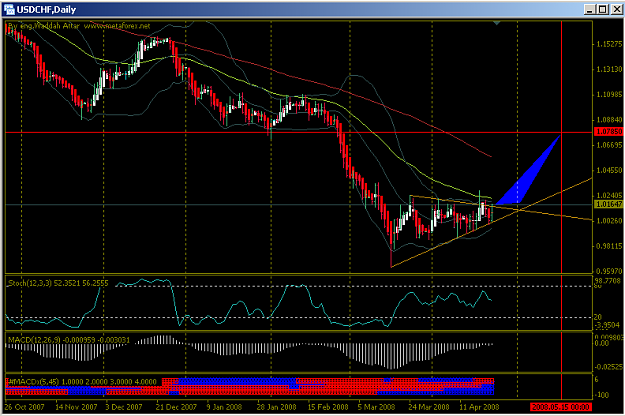The height and width of the screenshot is (416, 625).
Task: Click the Stochastic scale value 98.7708
Action: point(609,281)
